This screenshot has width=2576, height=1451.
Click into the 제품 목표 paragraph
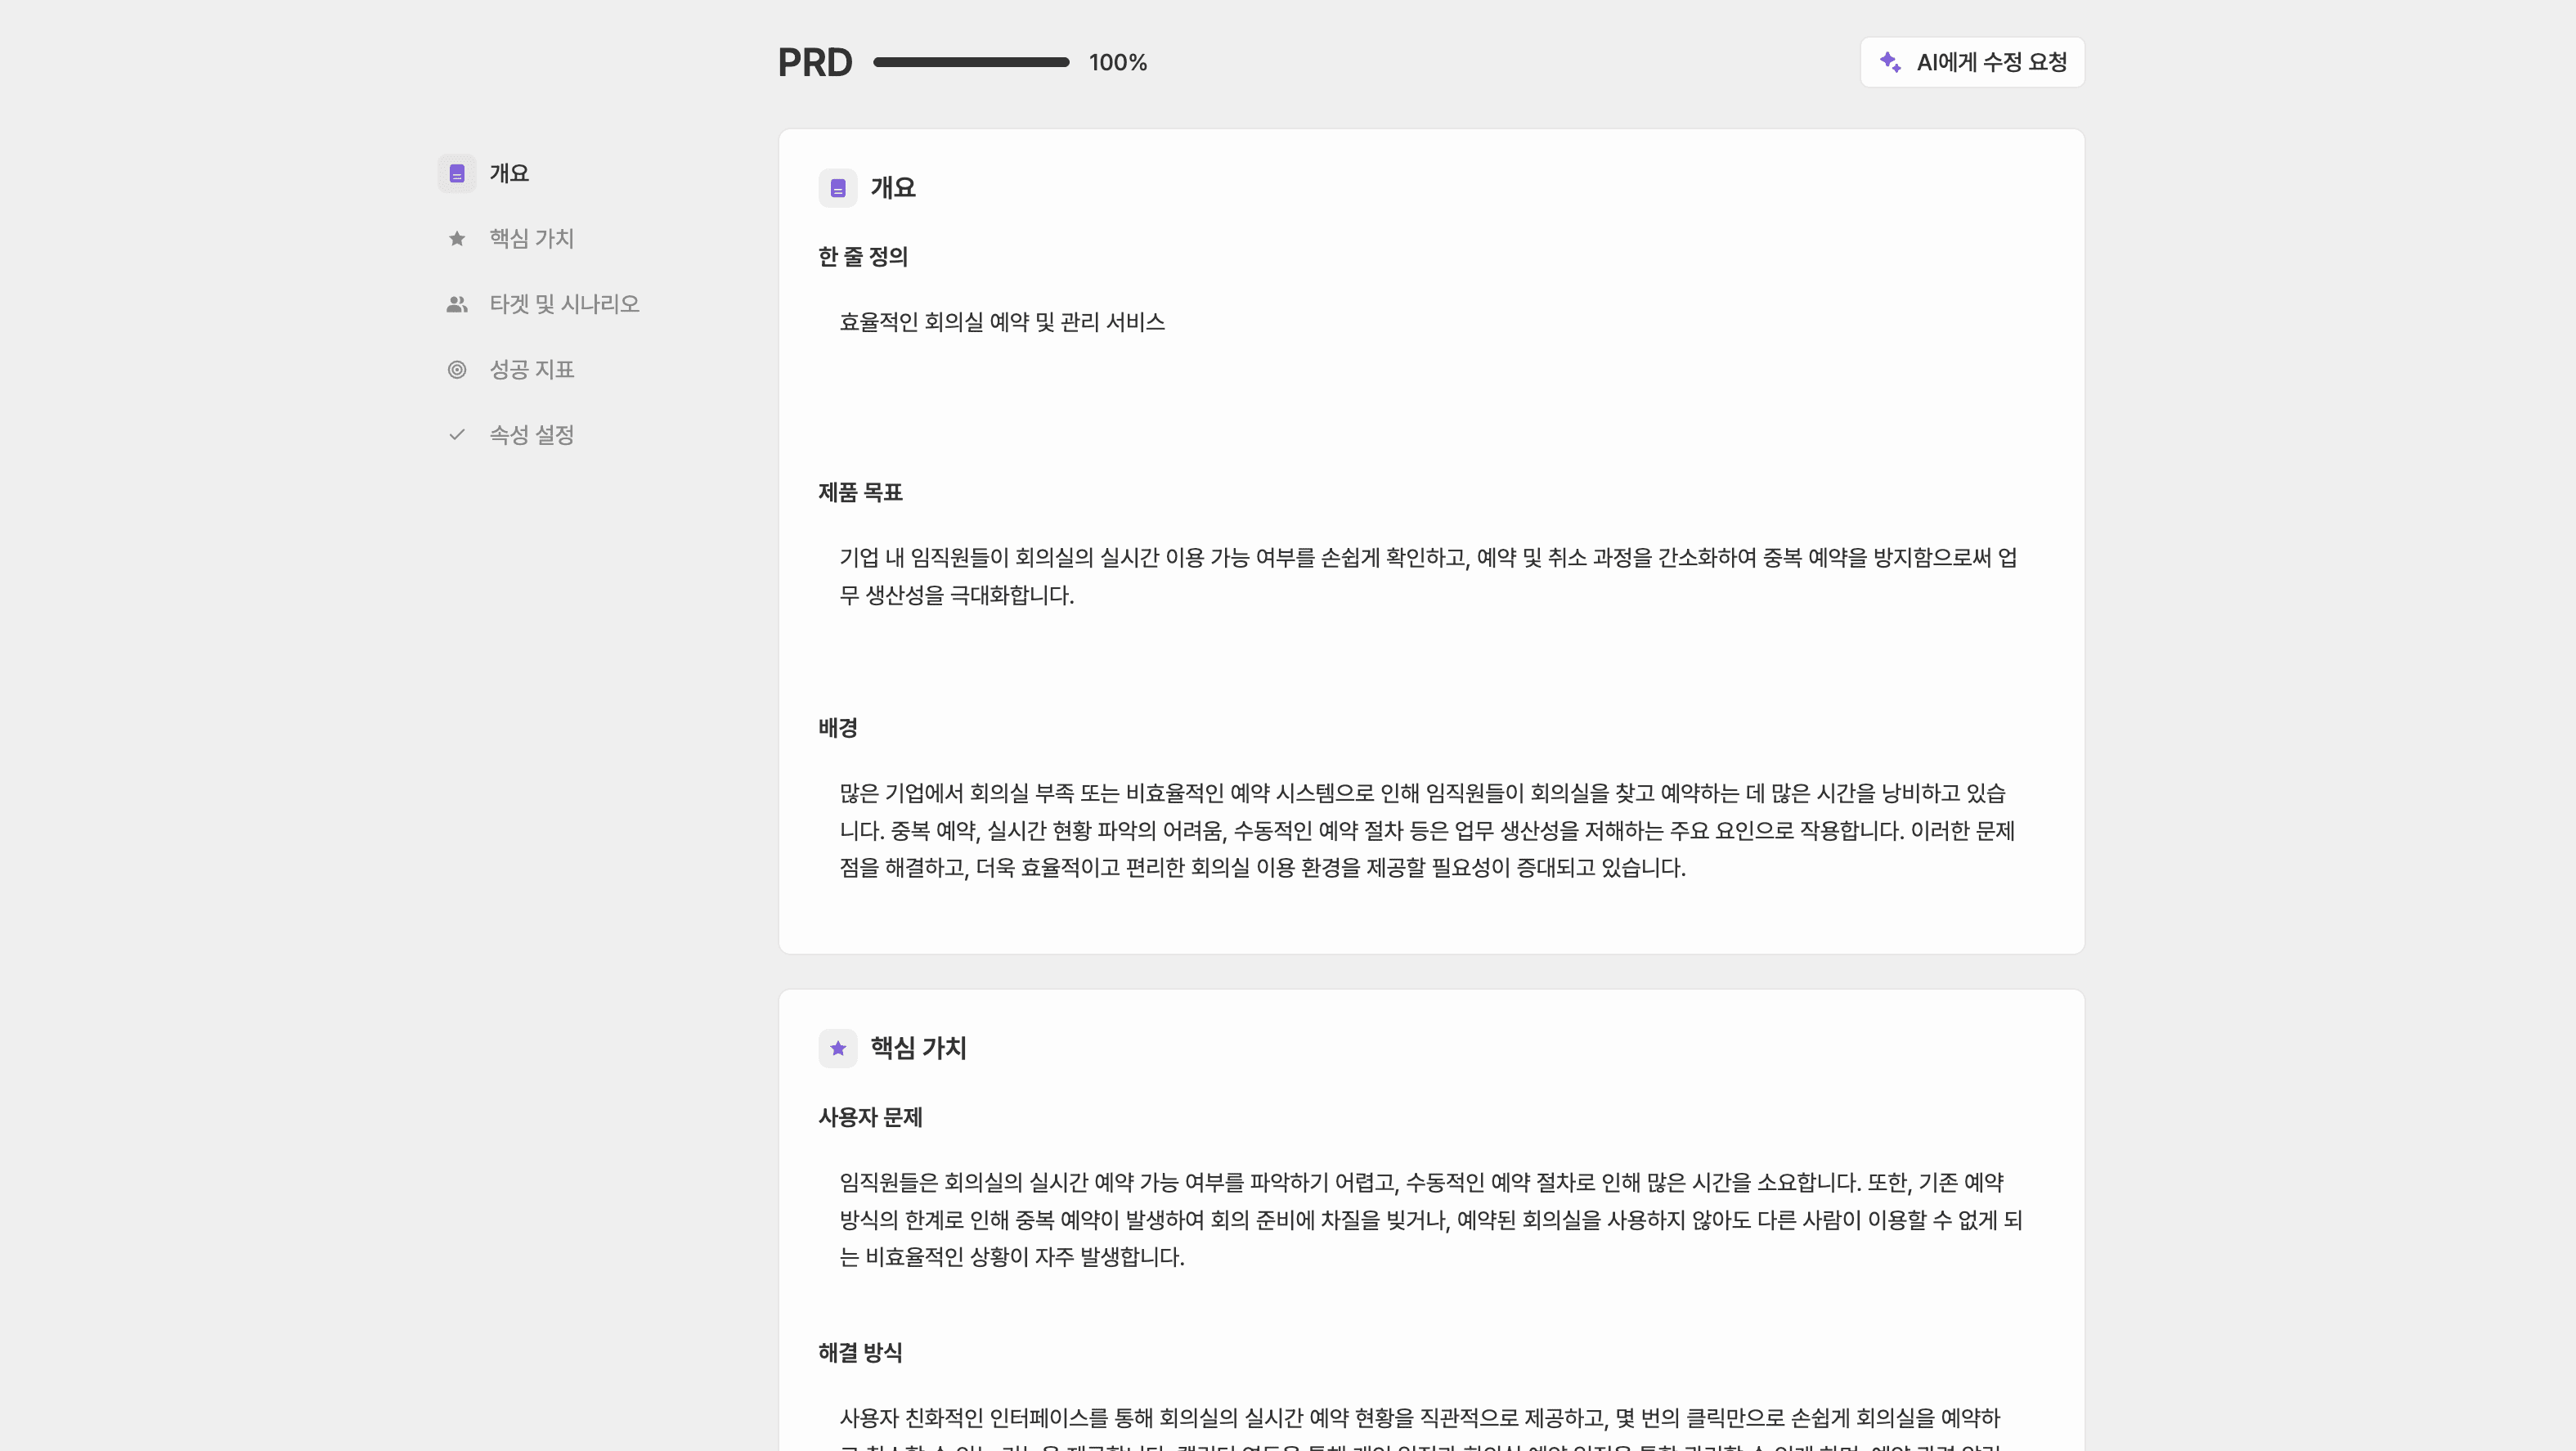coord(1427,576)
